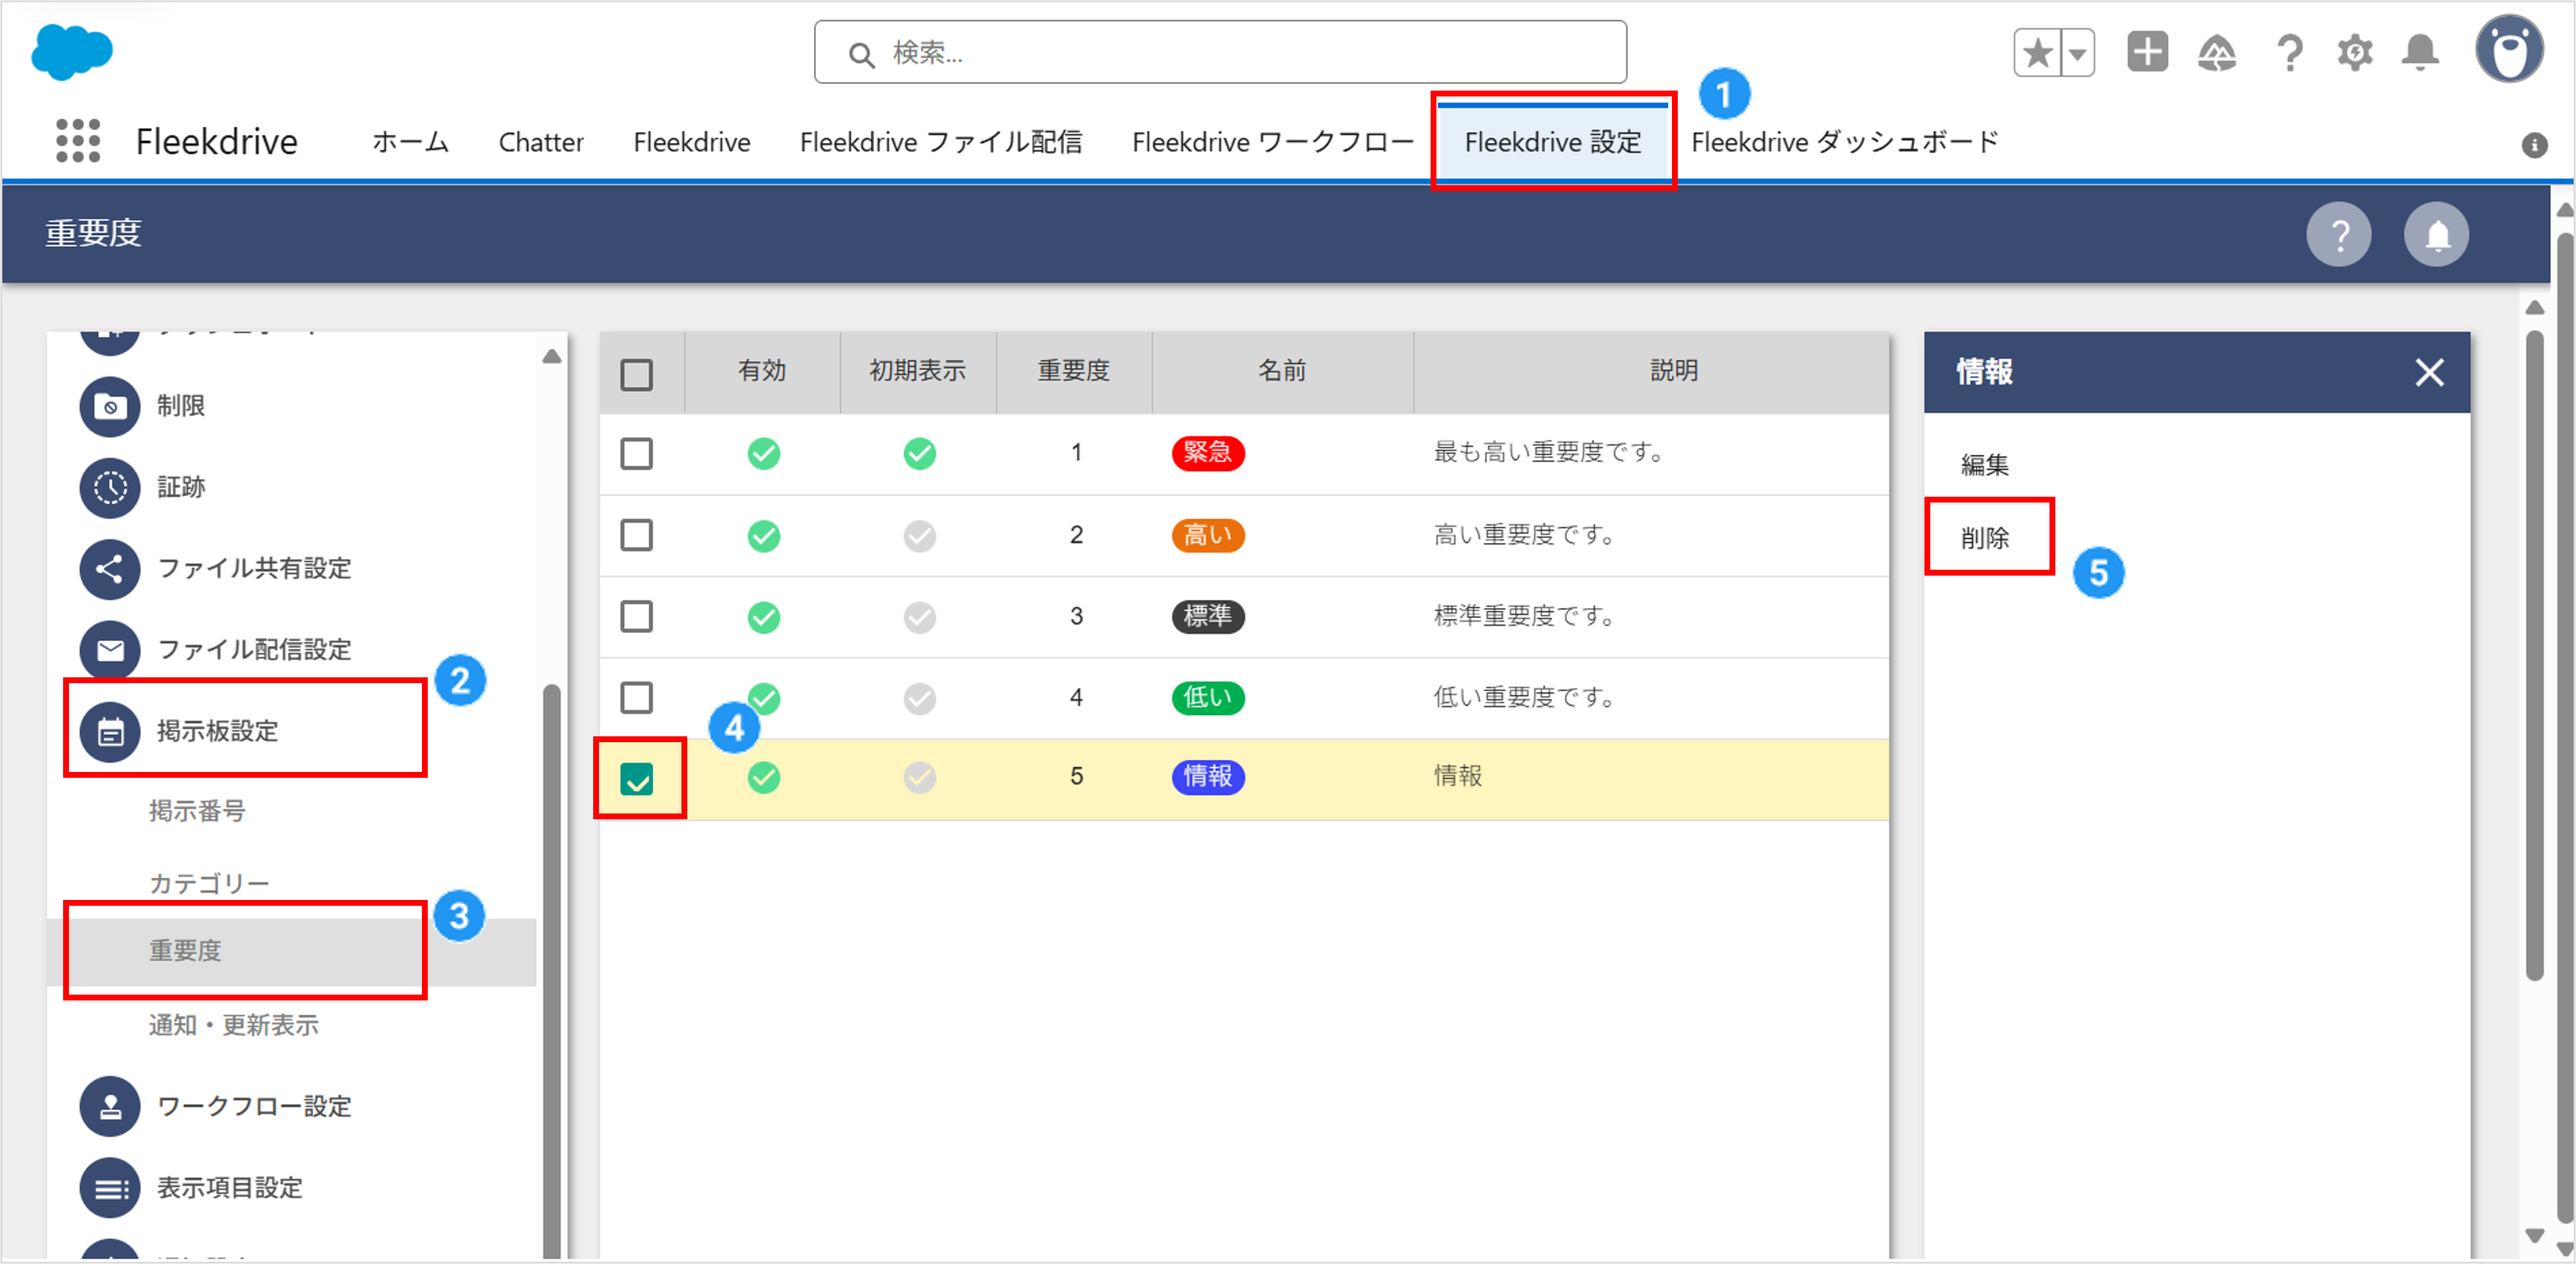This screenshot has height=1264, width=2576.
Task: Open the 掲示番号 submenu item
Action: [x=197, y=811]
